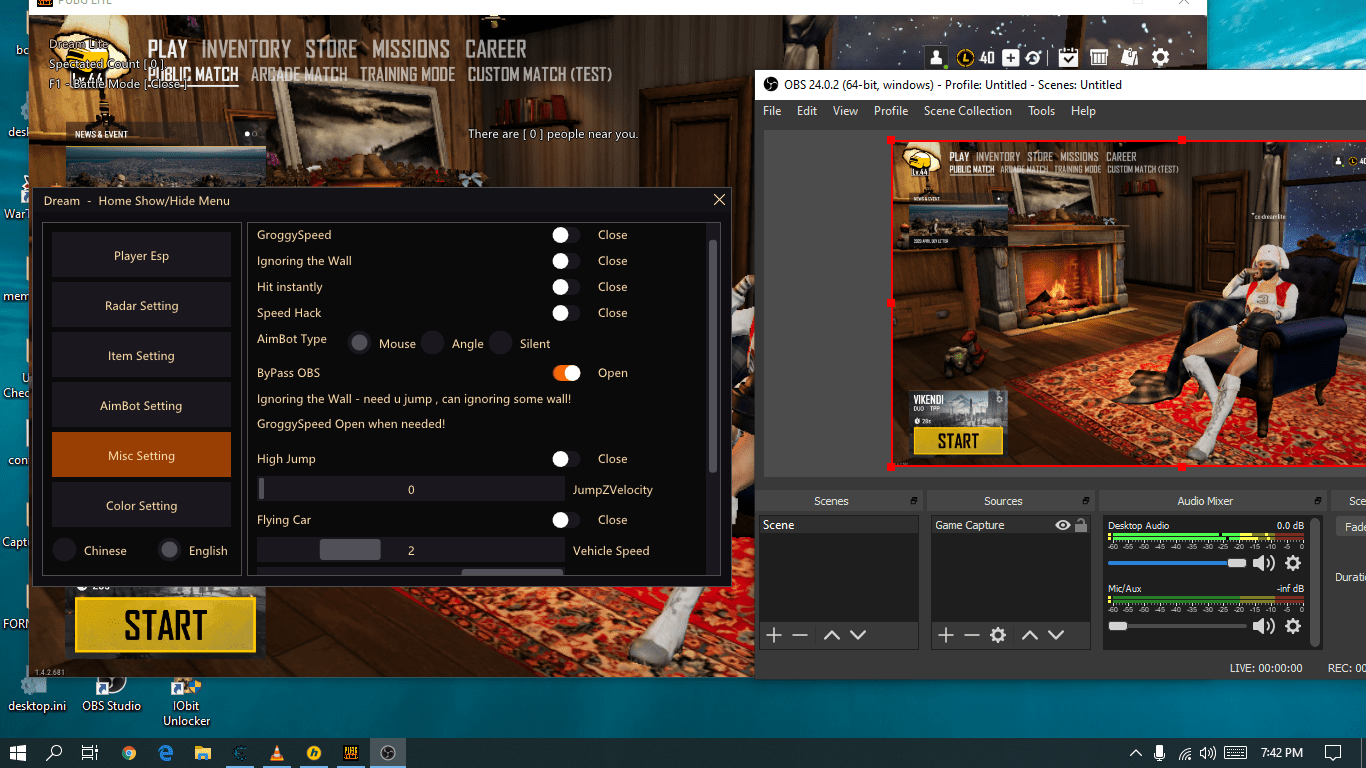
Task: Open the friends profile icon in PUBG Lite
Action: (x=935, y=58)
